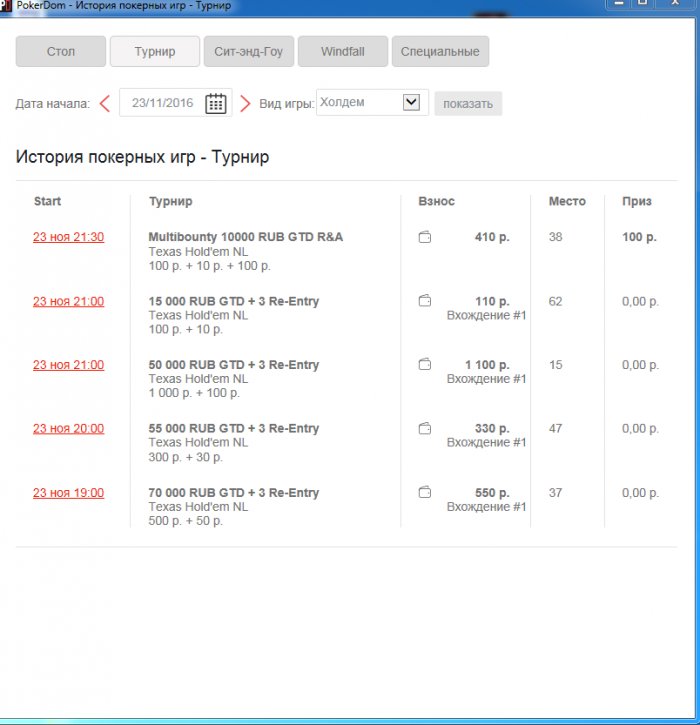Screen dimensions: 700x725
Task: Click Вхождение #1 under 110 р.
Action: (x=486, y=315)
